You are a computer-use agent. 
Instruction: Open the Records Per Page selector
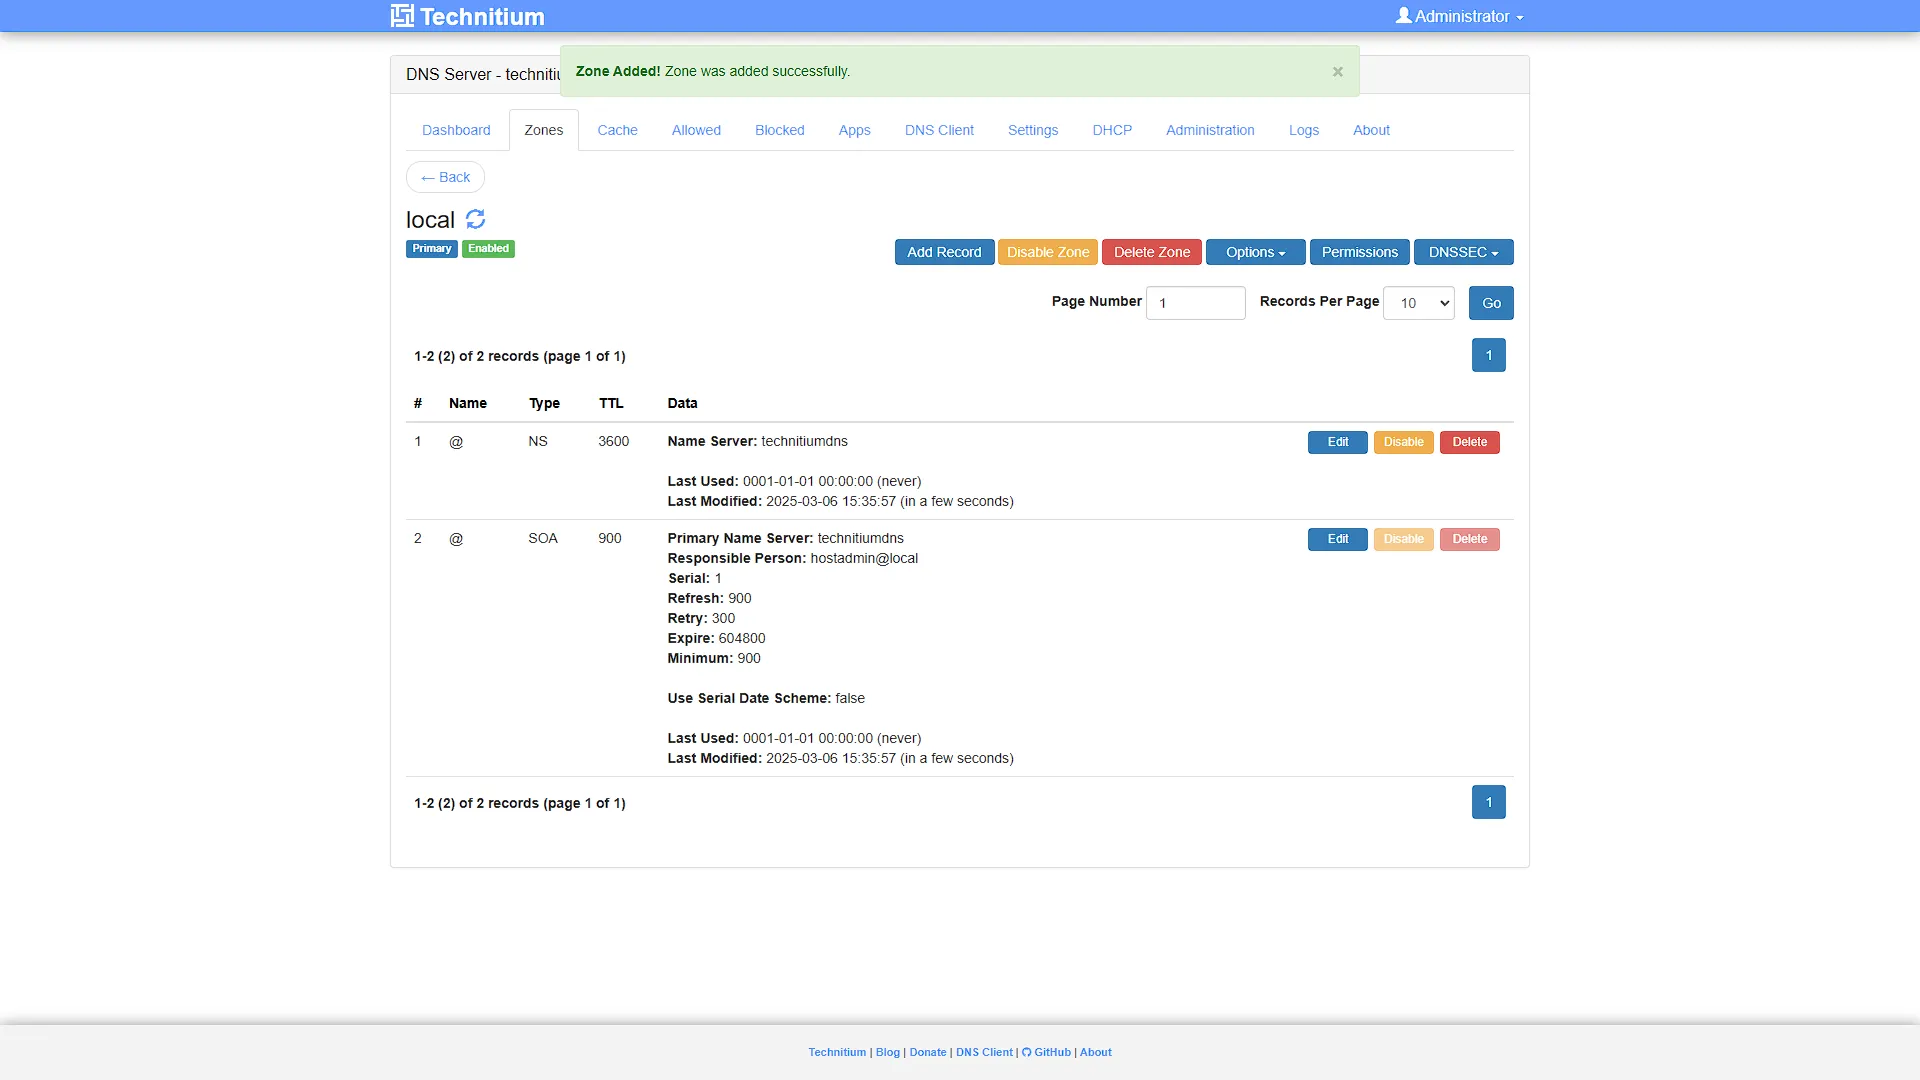pos(1418,303)
